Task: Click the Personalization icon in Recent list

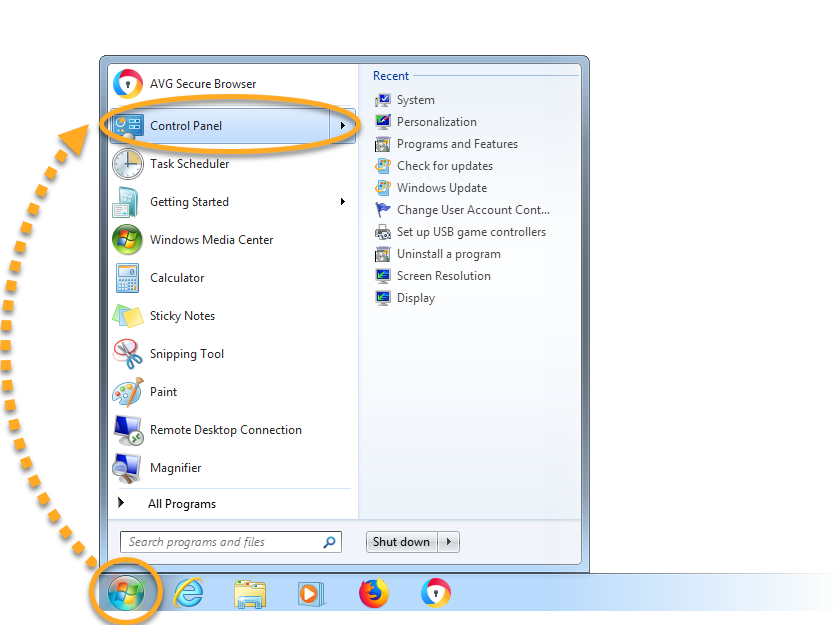Action: (x=383, y=122)
